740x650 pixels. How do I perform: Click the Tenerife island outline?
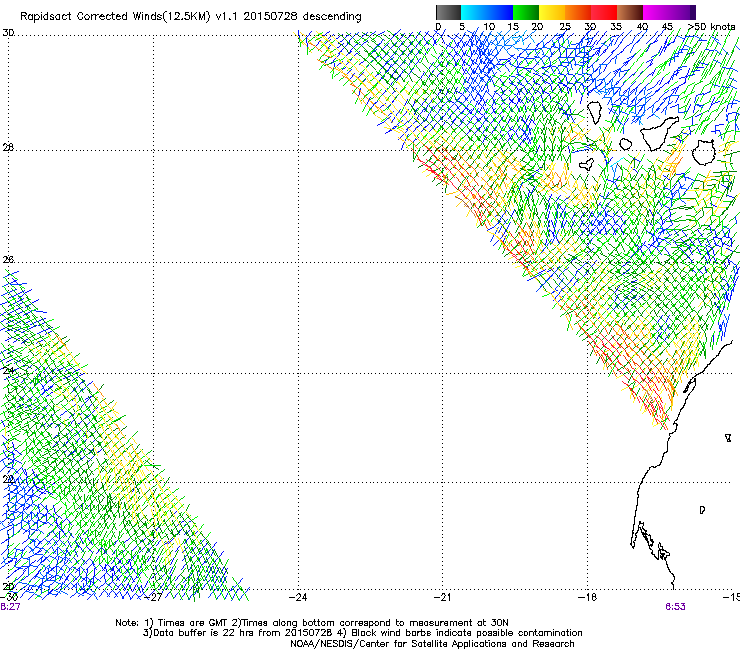(x=660, y=133)
